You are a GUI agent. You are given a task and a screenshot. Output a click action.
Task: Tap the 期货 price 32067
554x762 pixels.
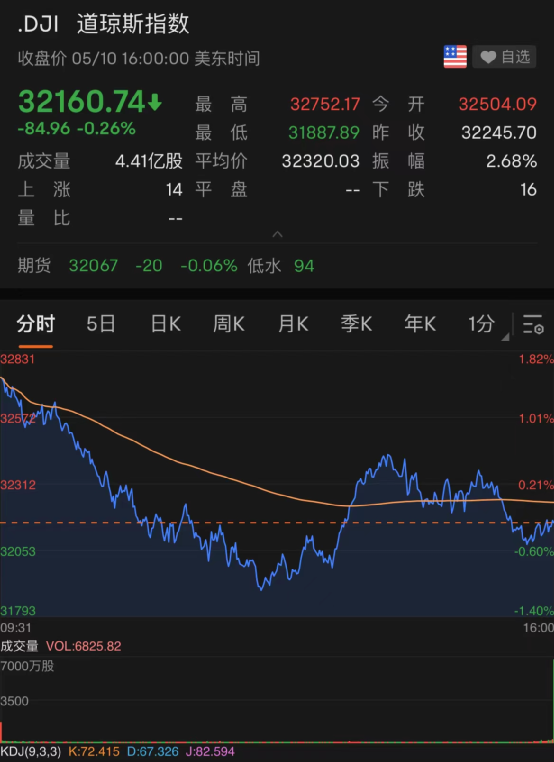tap(93, 266)
